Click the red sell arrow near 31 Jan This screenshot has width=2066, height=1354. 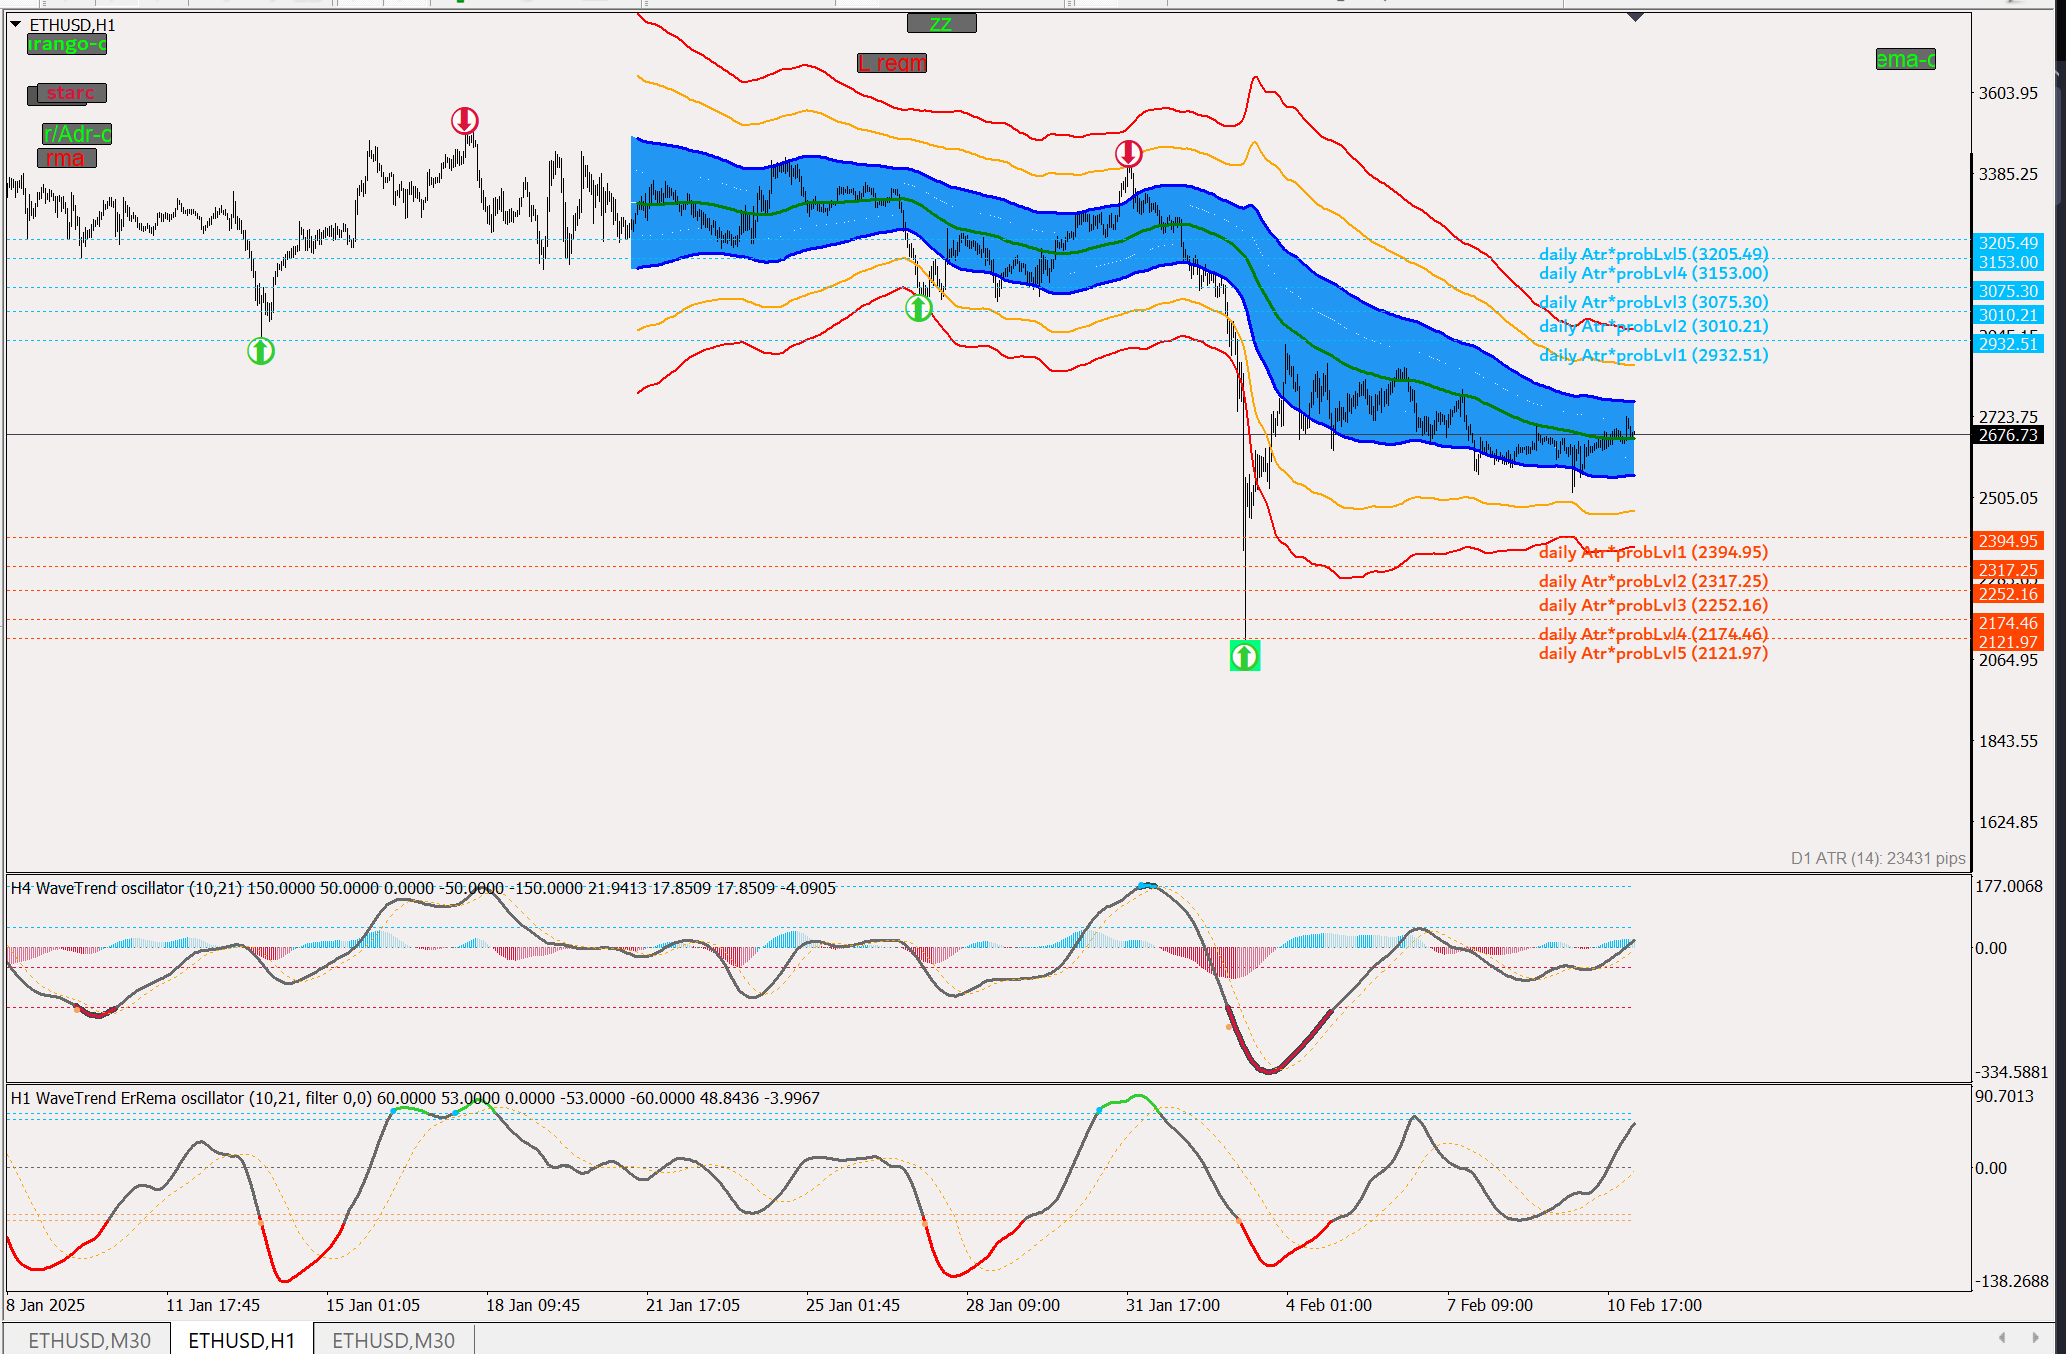click(1128, 153)
